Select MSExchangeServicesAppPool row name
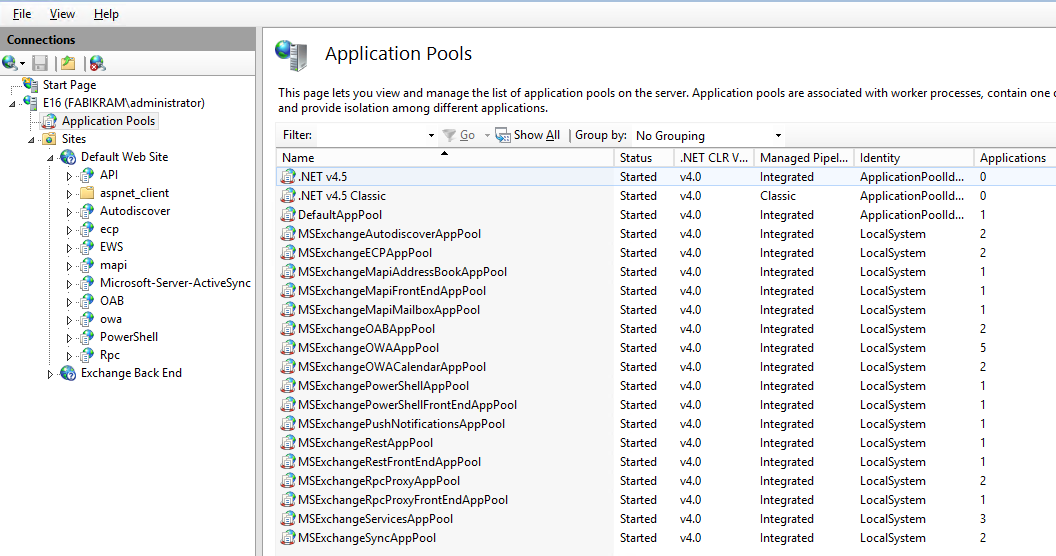The height and width of the screenshot is (556, 1056). 375,518
